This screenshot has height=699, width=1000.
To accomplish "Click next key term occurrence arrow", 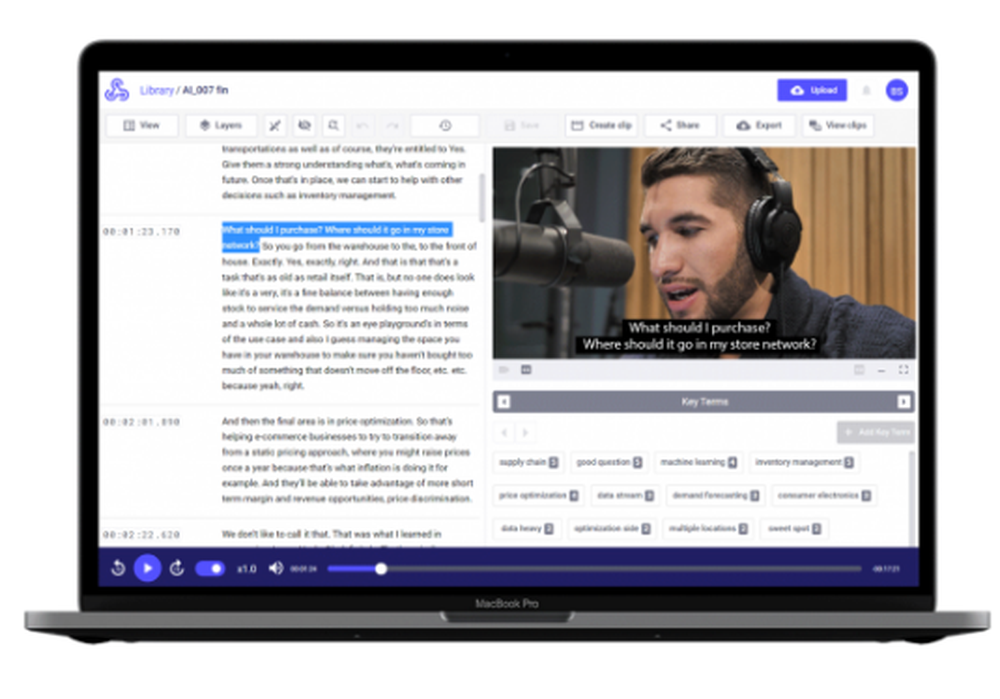I will pos(525,432).
